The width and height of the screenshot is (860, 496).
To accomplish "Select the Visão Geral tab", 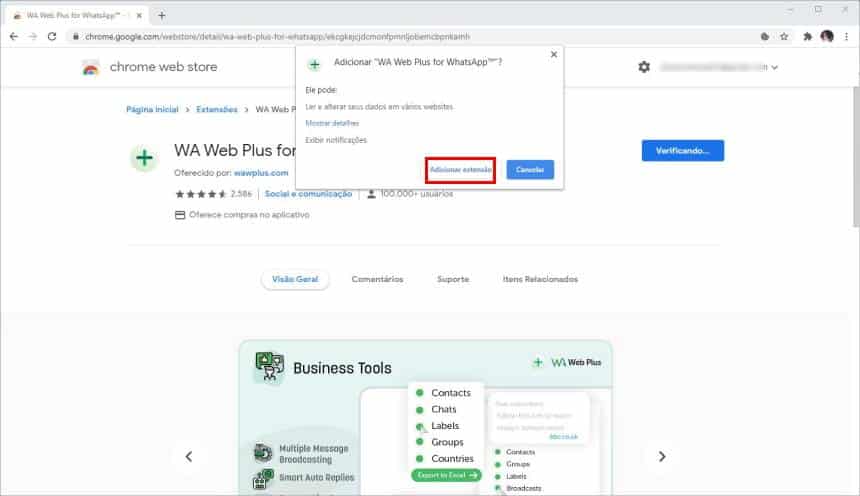I will coord(295,279).
